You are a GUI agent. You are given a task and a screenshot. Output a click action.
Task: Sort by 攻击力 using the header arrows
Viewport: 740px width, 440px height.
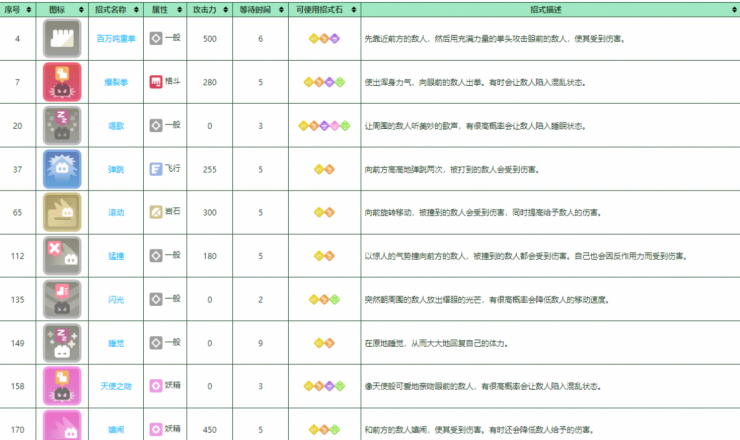pyautogui.click(x=226, y=8)
